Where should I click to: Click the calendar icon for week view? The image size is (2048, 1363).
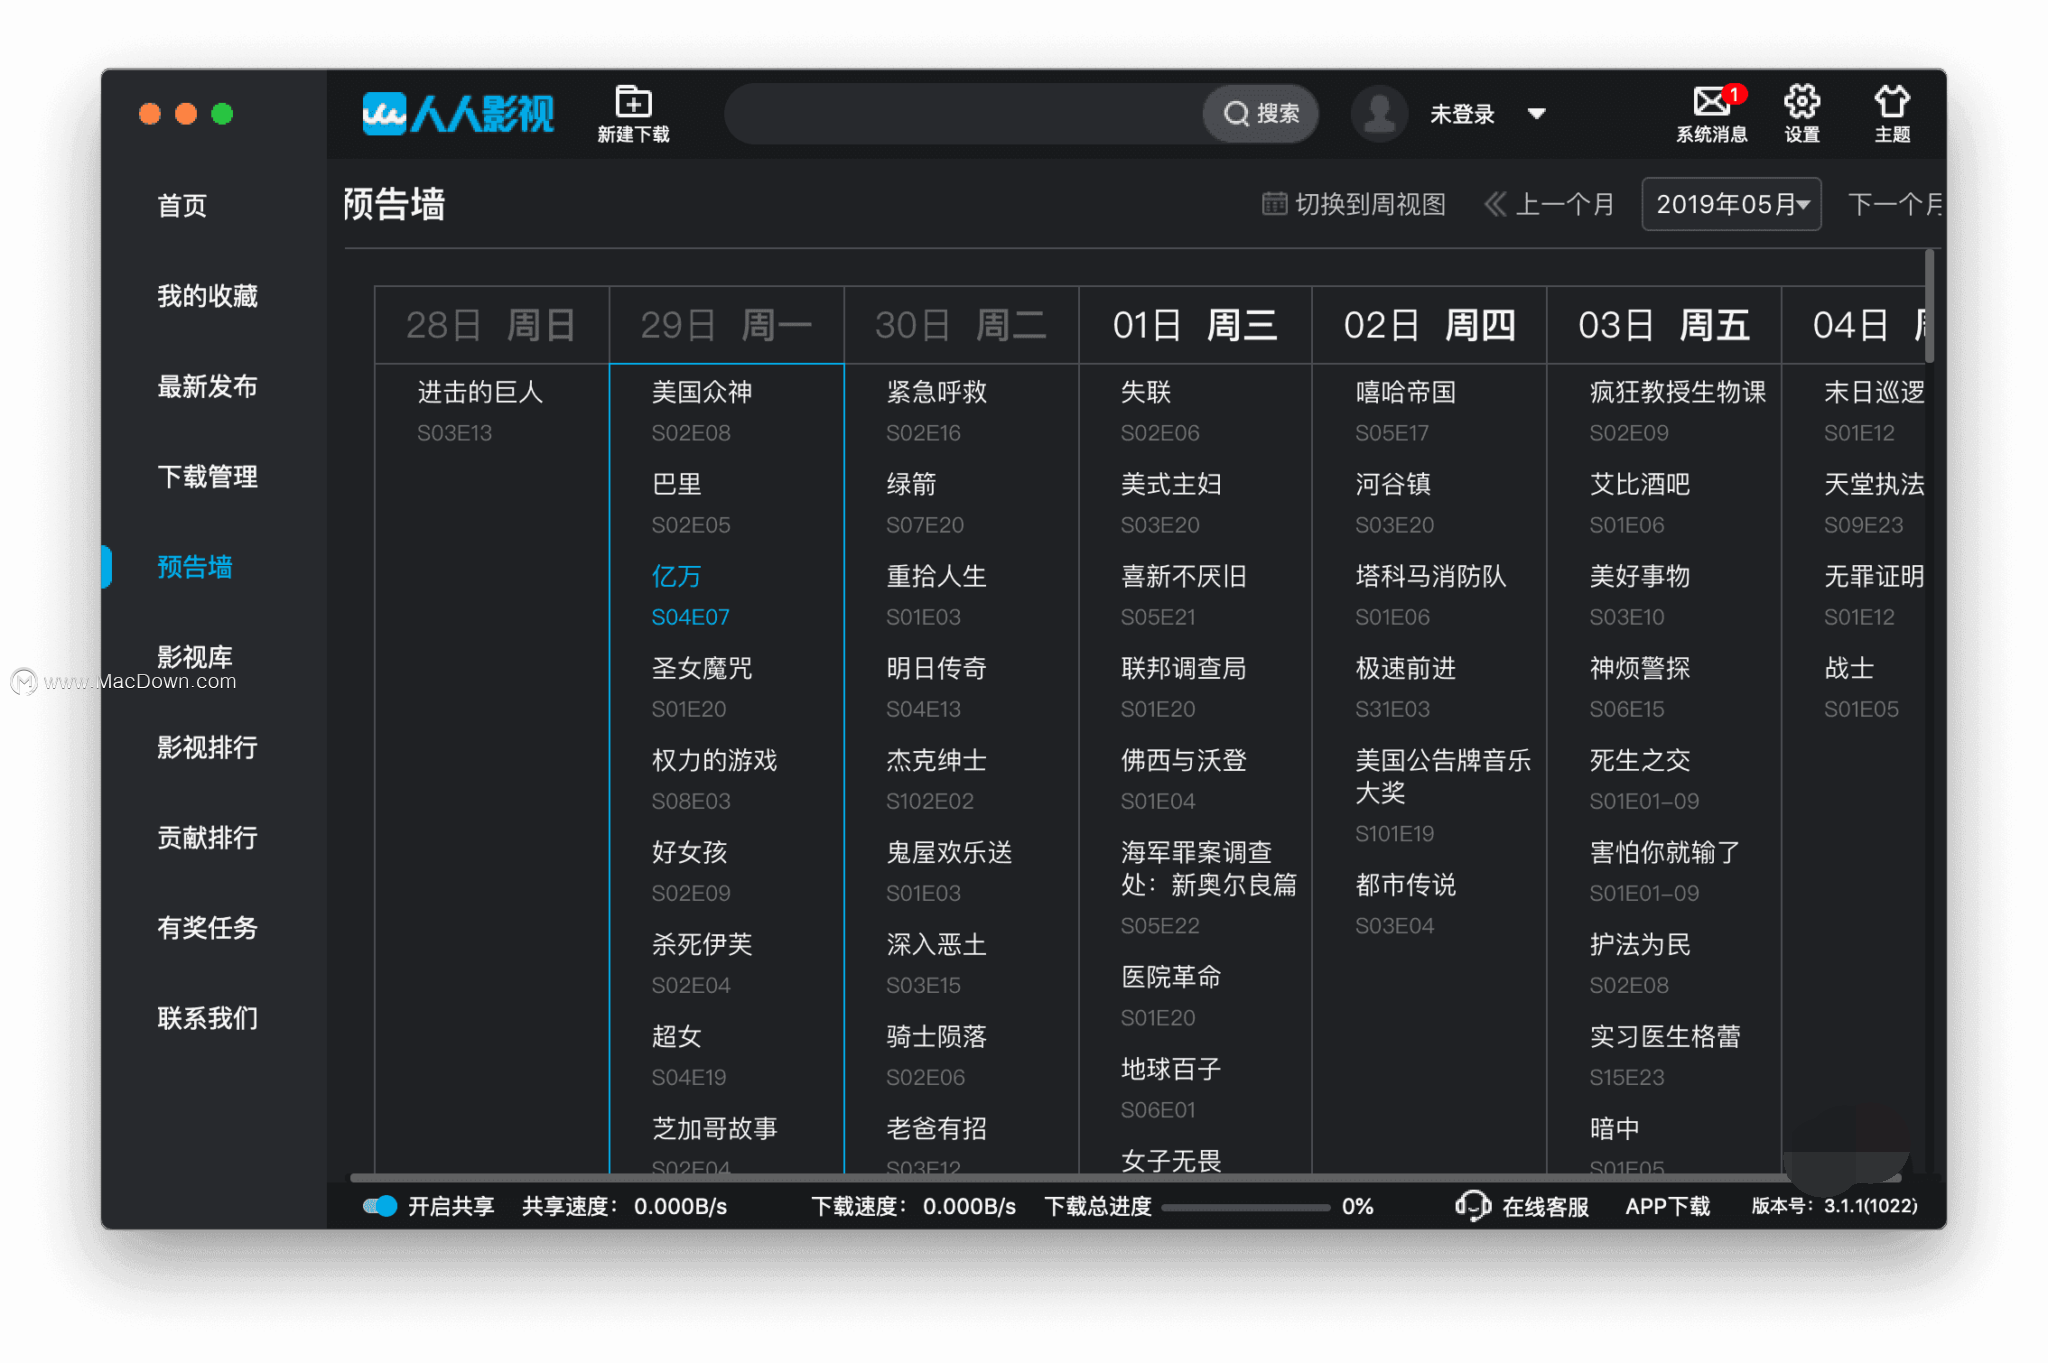click(1274, 204)
